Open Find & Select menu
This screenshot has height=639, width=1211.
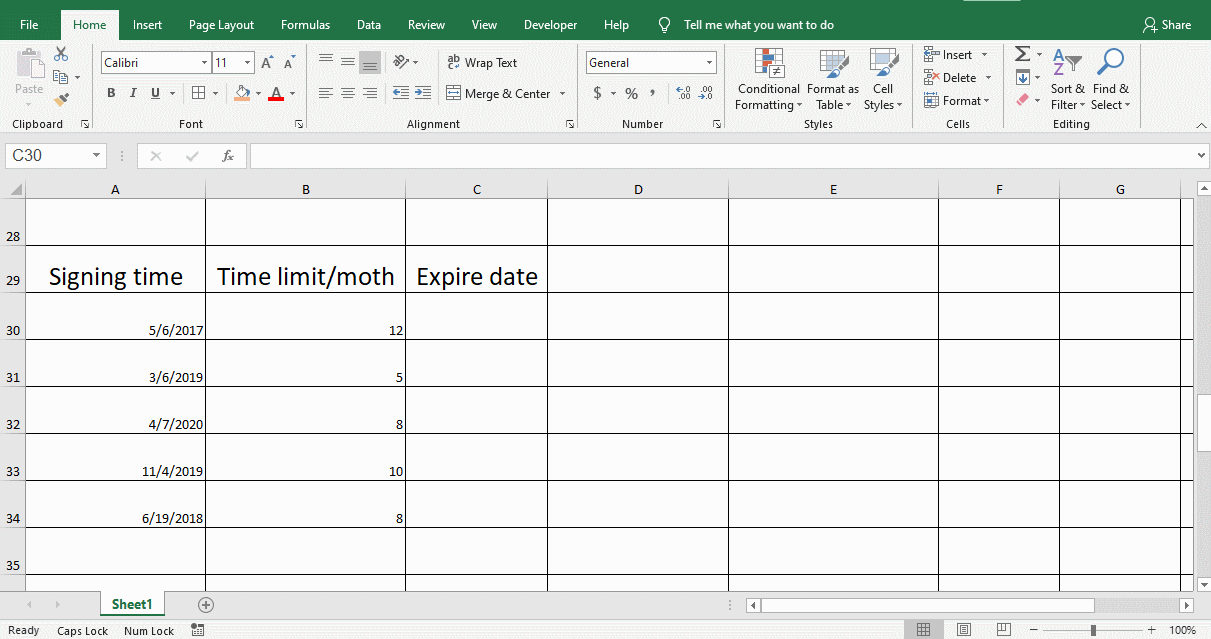[1110, 79]
